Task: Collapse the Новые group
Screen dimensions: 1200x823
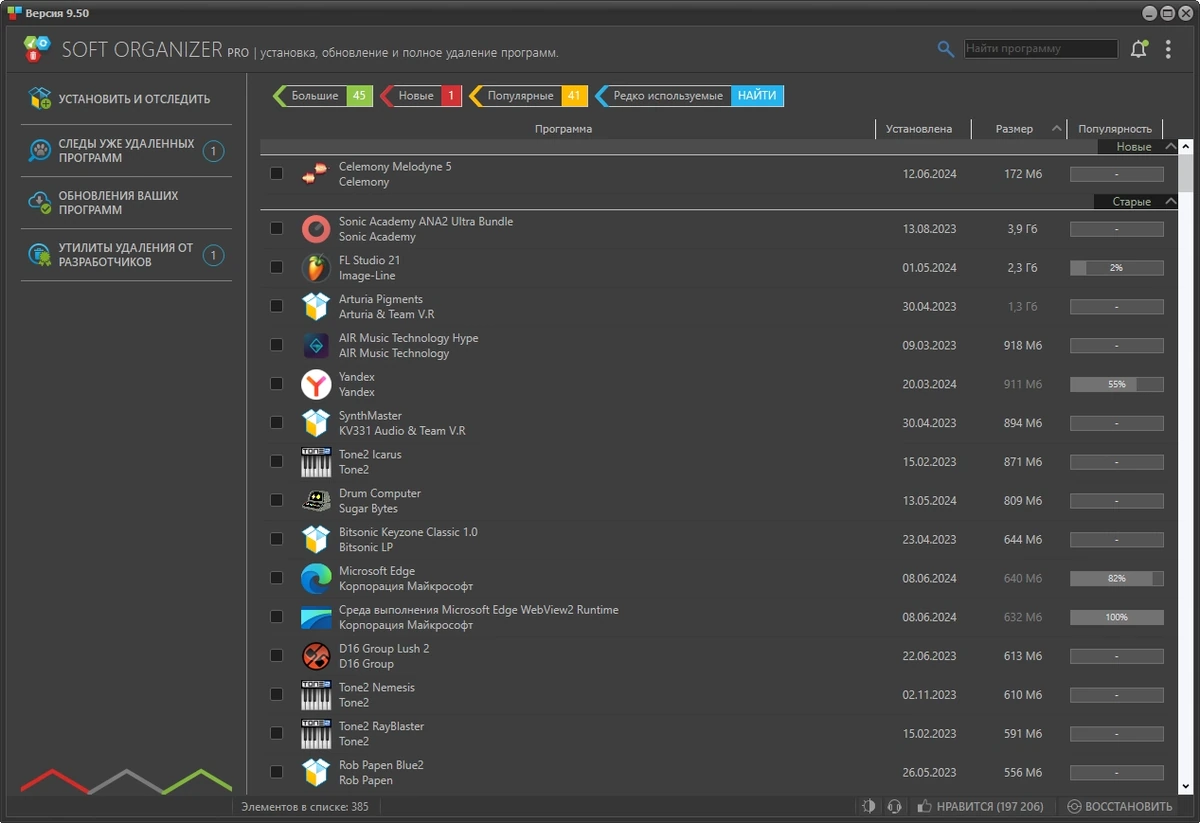Action: tap(1170, 147)
